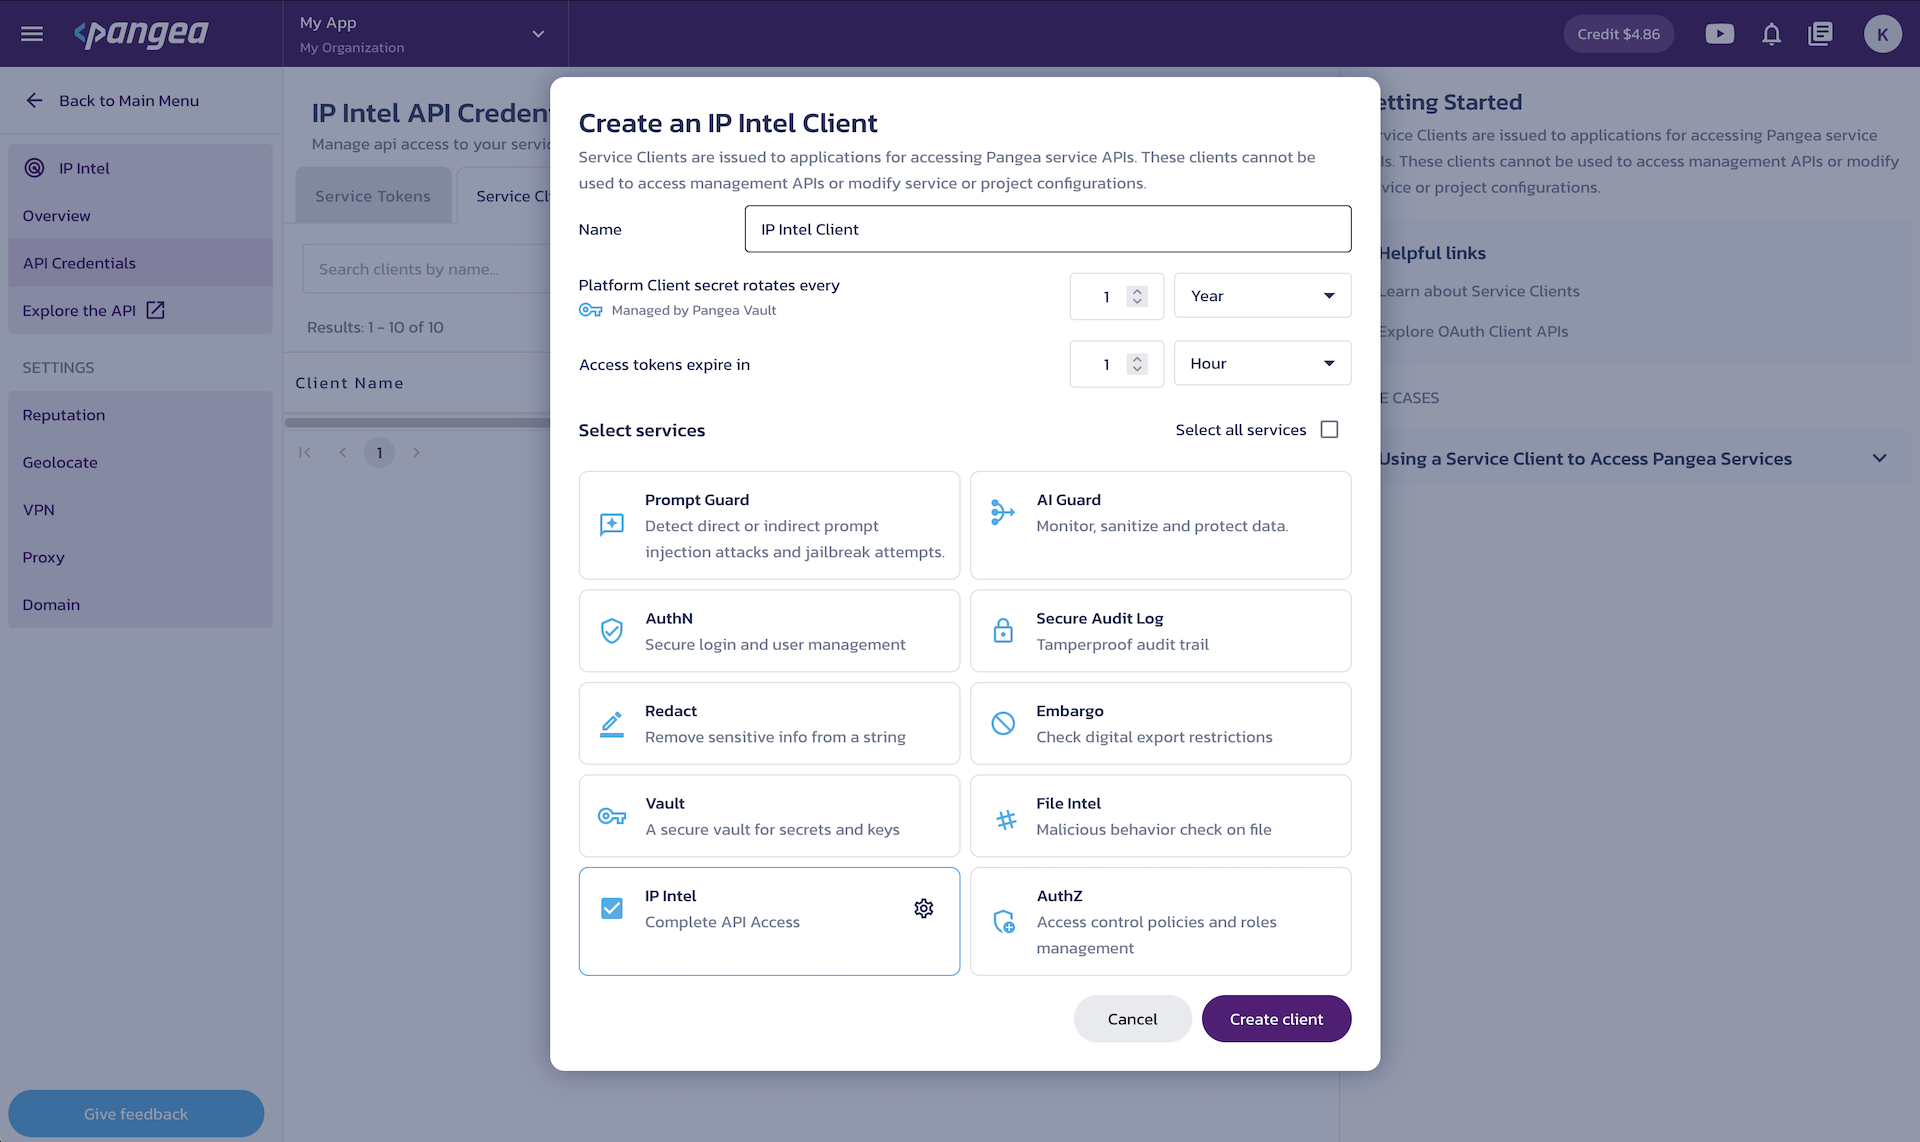Select the AuthN service card

tap(769, 631)
